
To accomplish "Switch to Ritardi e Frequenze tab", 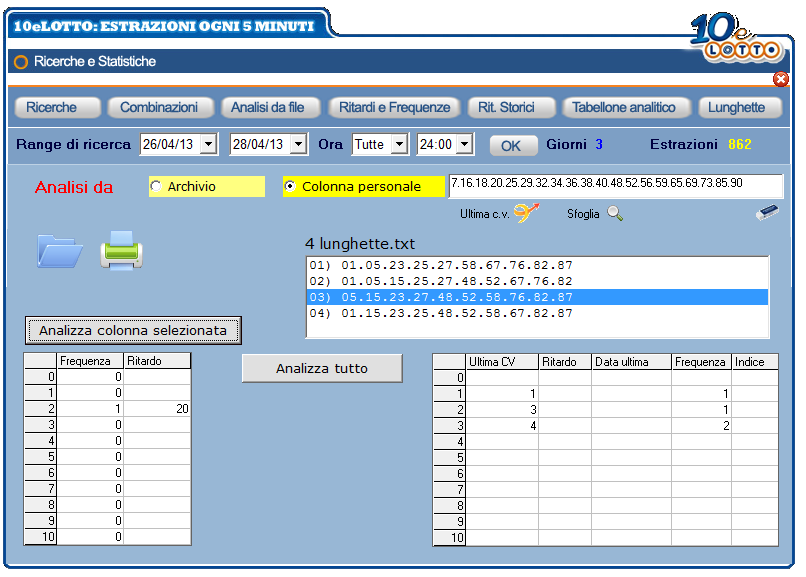I will tap(394, 107).
